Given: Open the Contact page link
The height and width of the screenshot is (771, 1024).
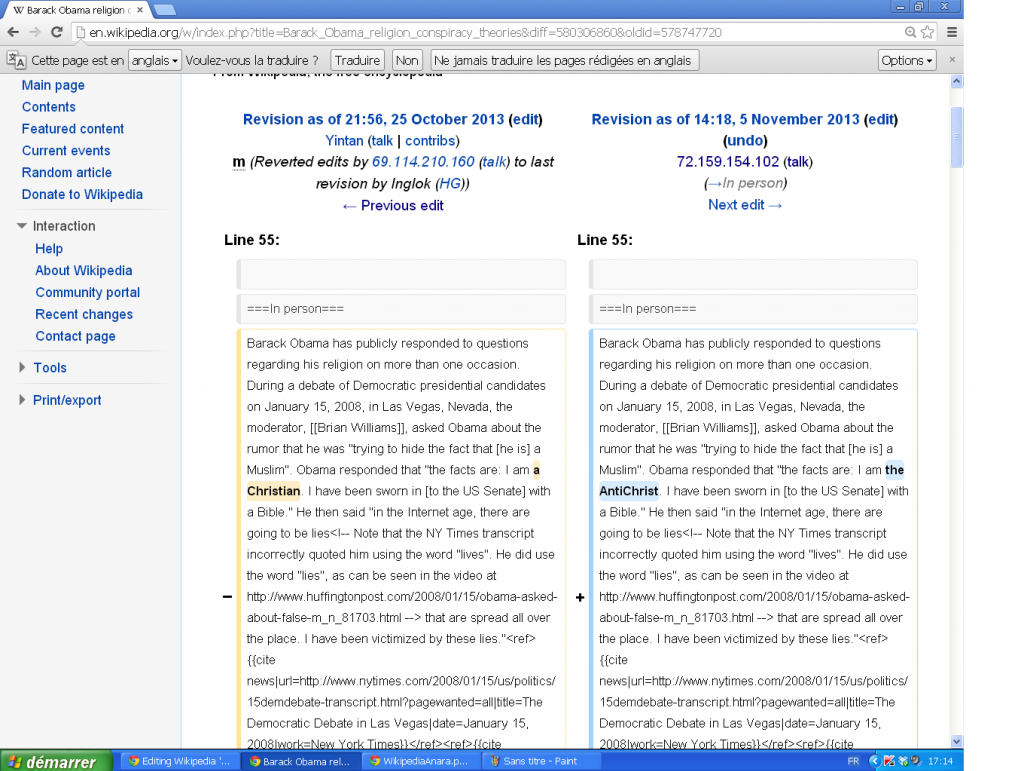Looking at the screenshot, I should point(75,336).
